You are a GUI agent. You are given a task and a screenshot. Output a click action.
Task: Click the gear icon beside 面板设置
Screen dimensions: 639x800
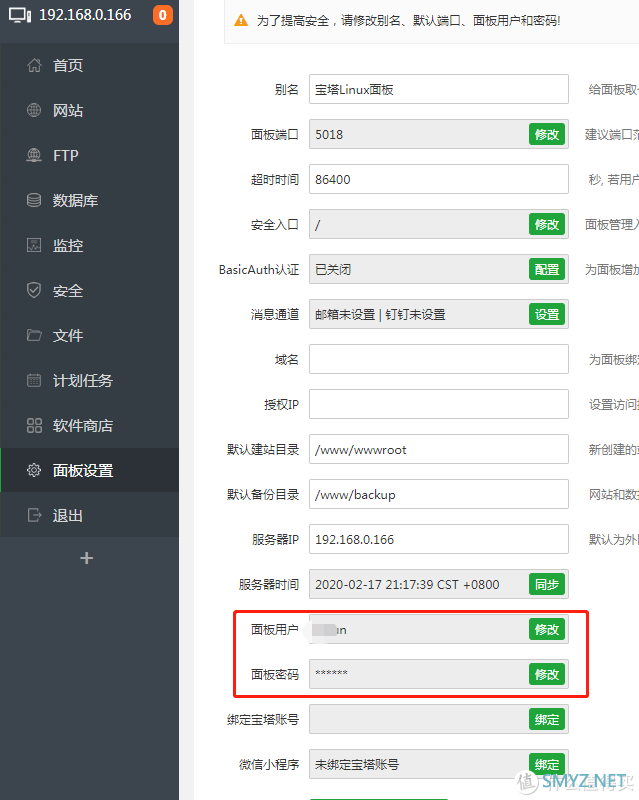(34, 470)
